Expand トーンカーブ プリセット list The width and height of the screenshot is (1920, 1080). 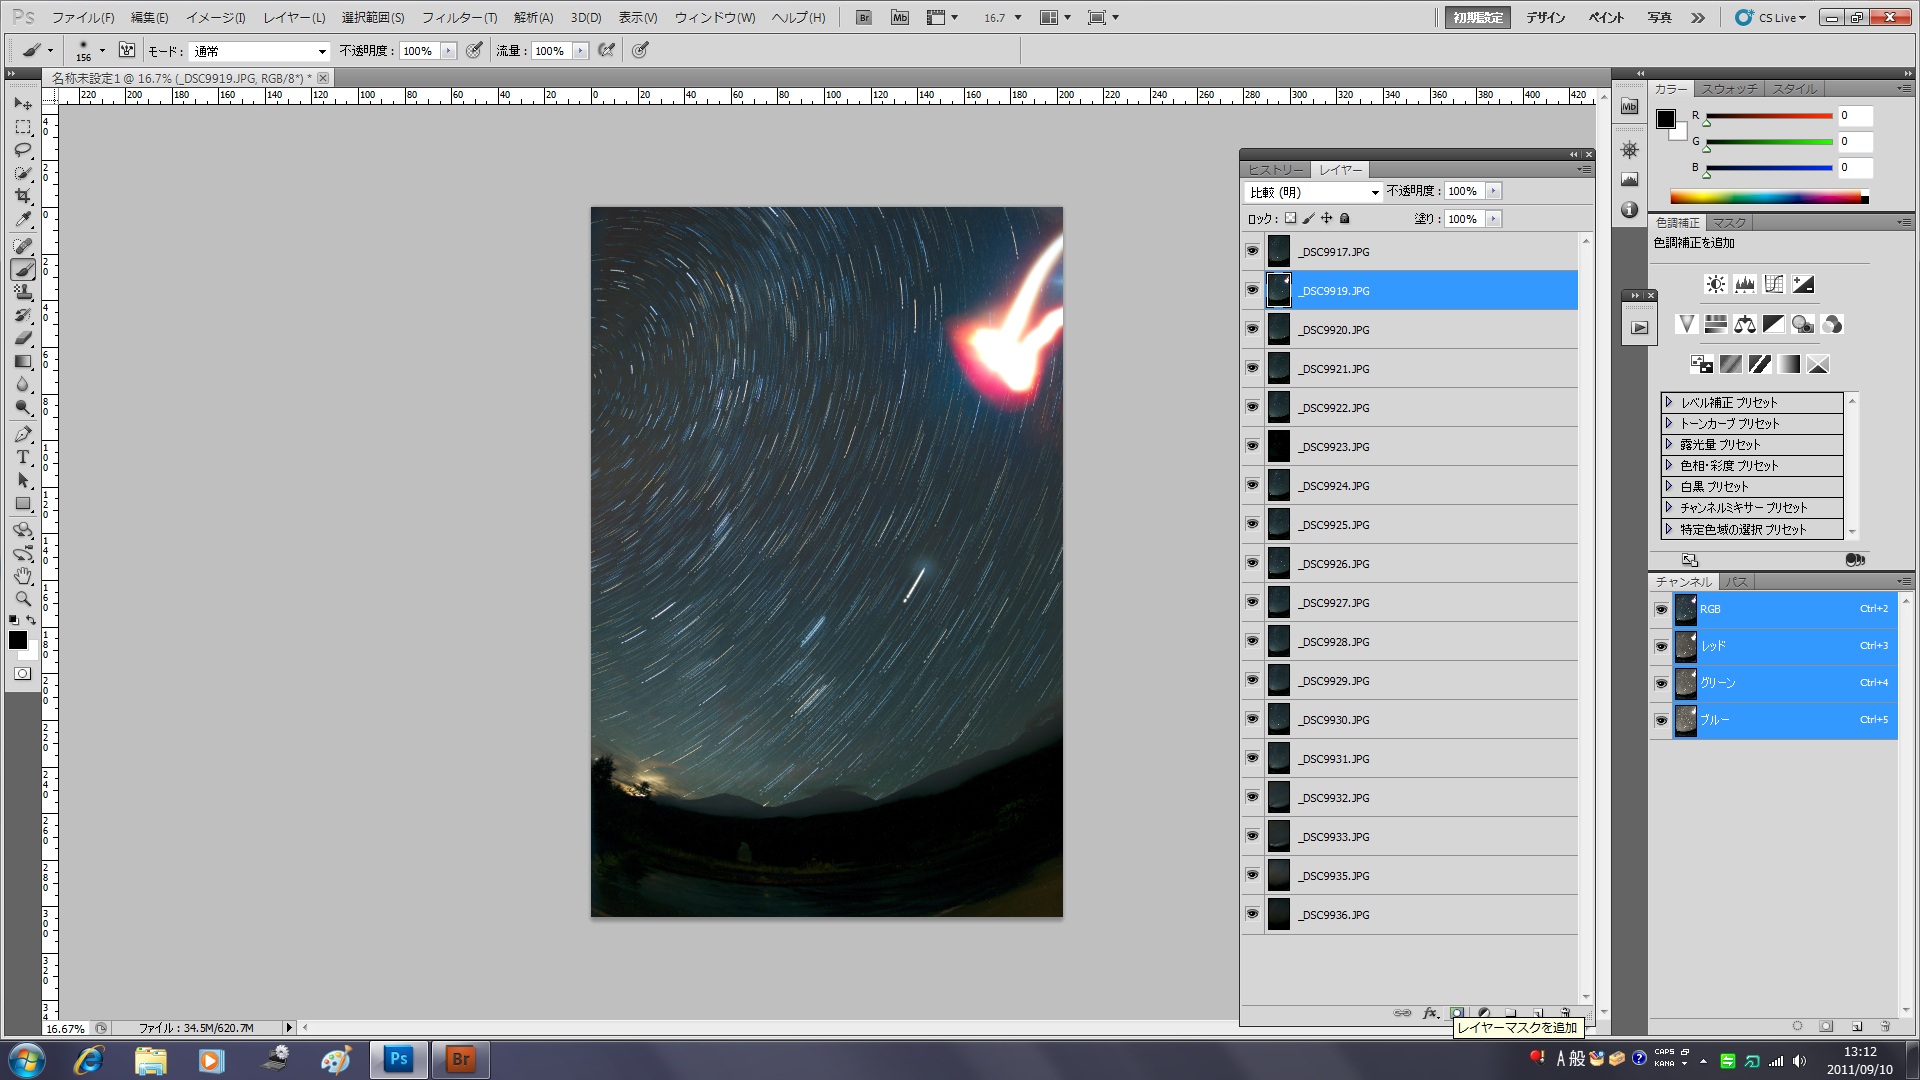coord(1669,423)
